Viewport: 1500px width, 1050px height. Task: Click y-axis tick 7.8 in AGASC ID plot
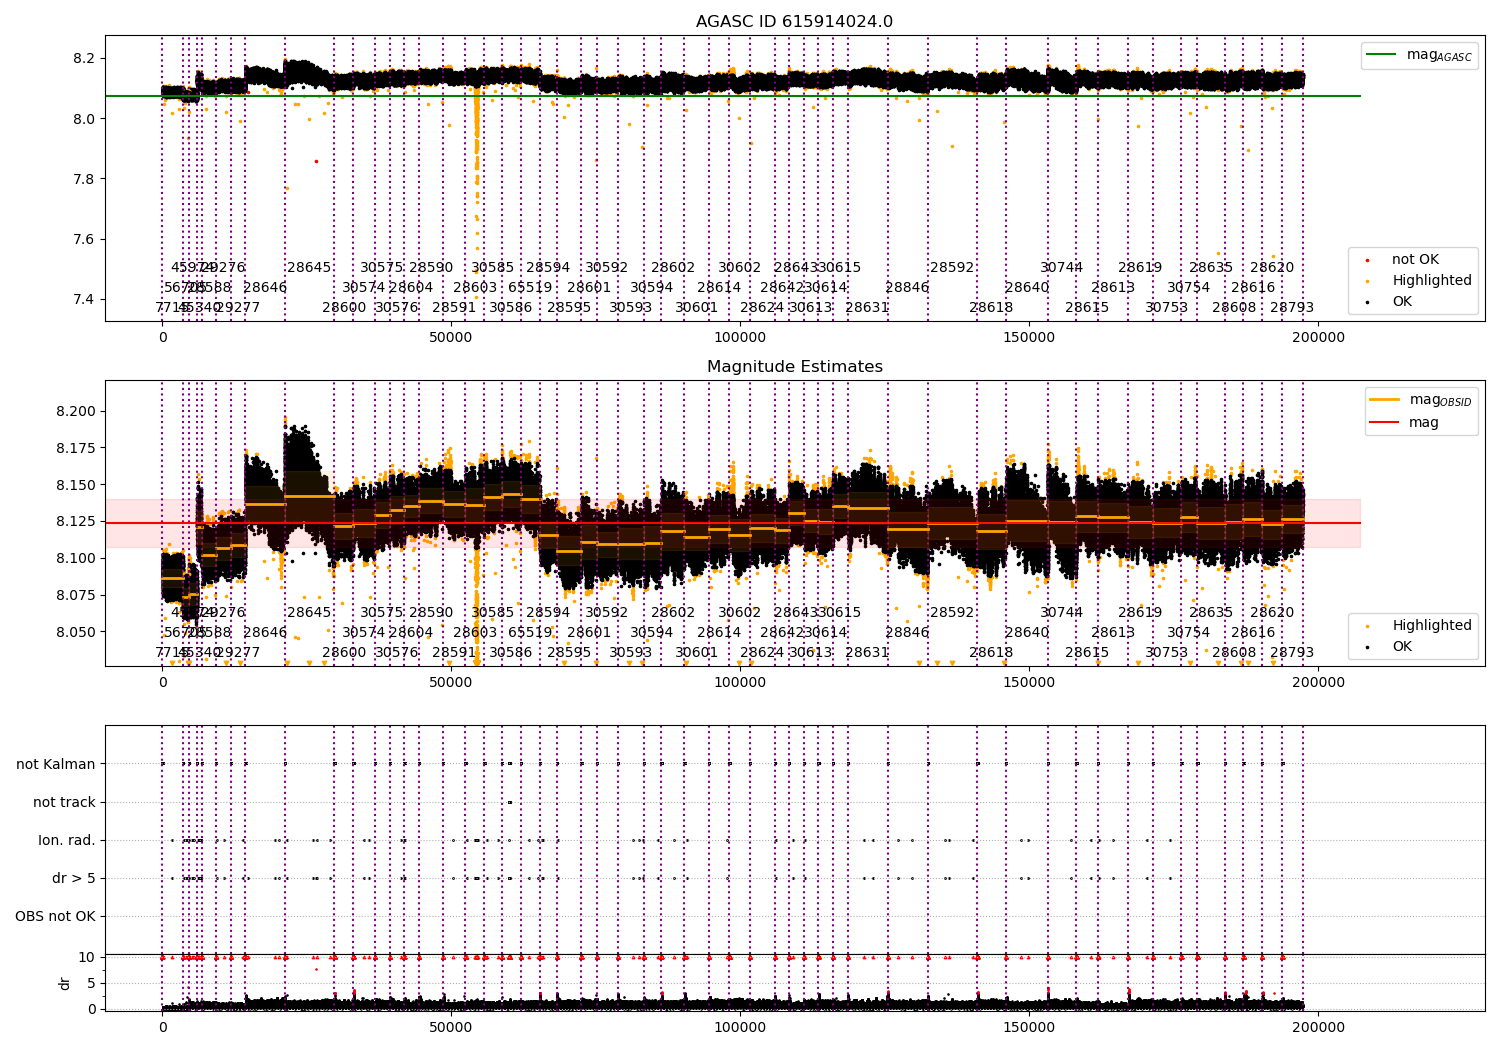[x=84, y=179]
